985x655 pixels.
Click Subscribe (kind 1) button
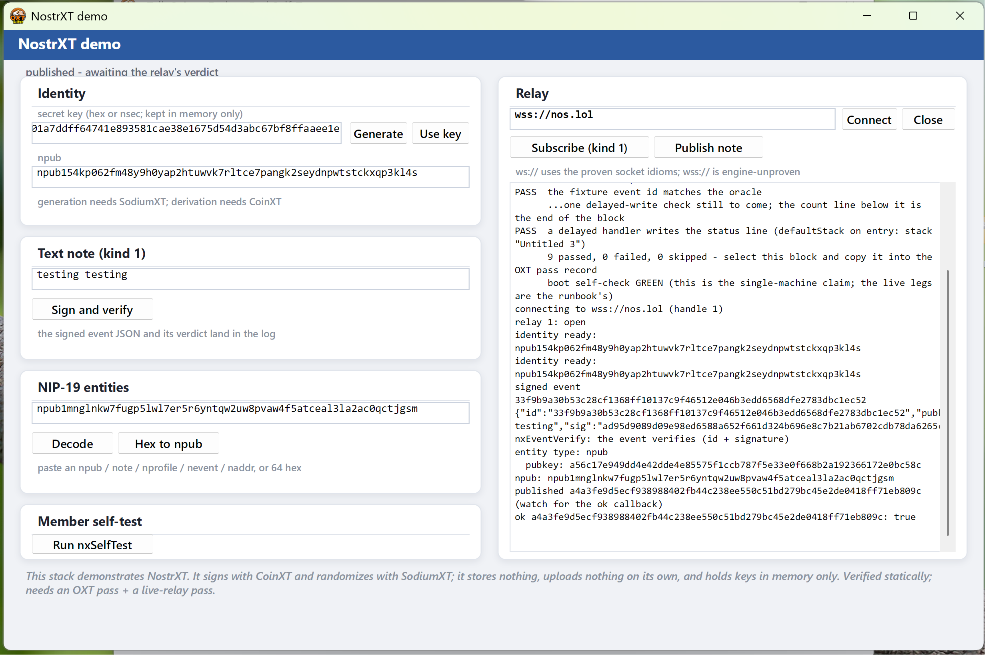tap(579, 148)
